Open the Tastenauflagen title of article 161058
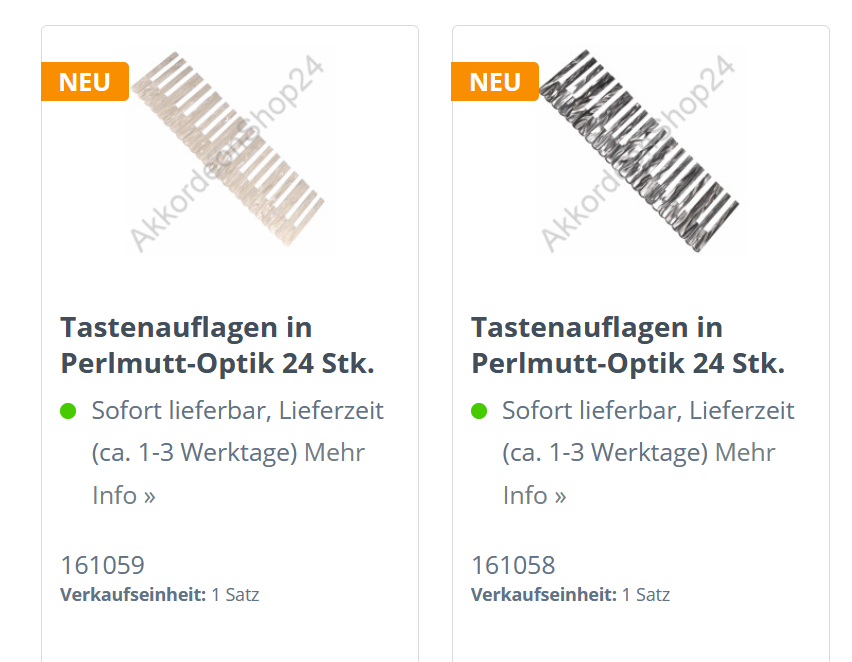 [628, 345]
